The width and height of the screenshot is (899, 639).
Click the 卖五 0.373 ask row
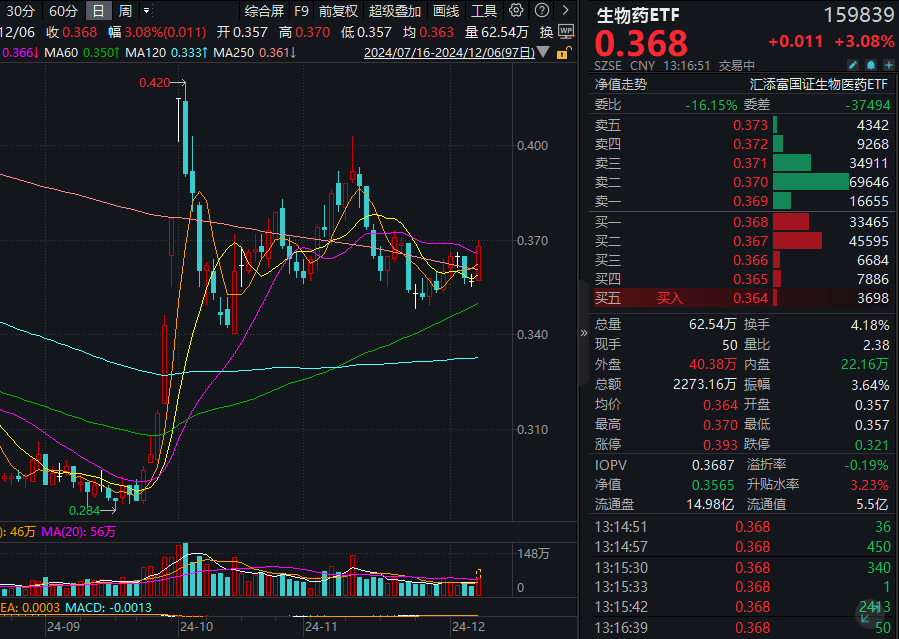pos(741,125)
